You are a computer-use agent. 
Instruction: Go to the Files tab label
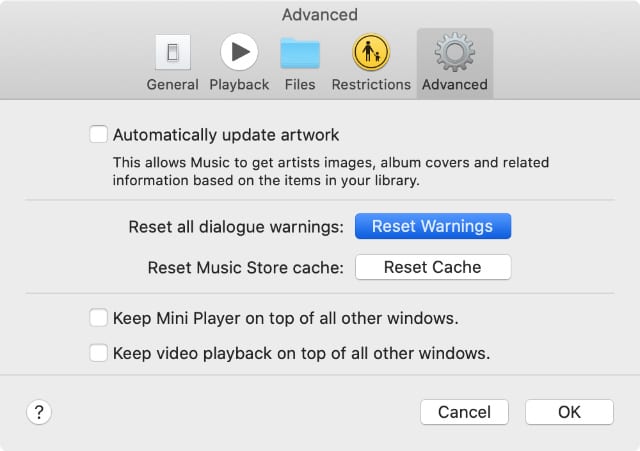(300, 84)
